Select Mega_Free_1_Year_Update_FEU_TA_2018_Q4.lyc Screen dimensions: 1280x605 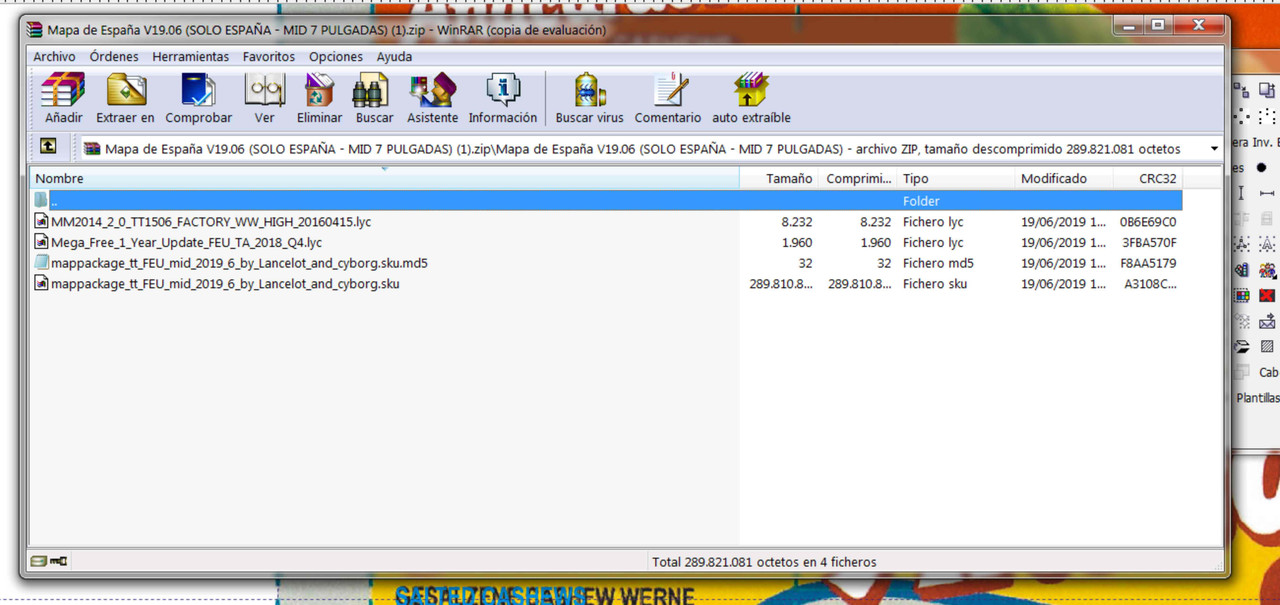(x=187, y=242)
